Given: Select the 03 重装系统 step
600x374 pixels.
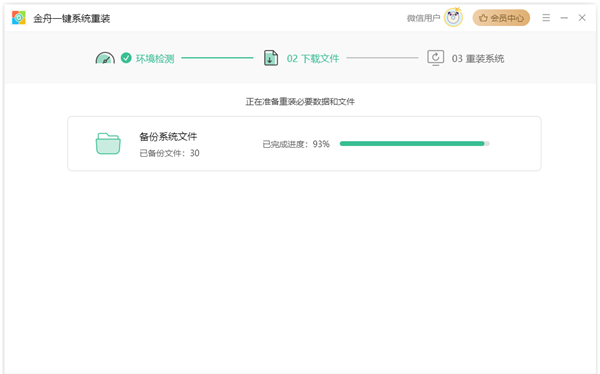Looking at the screenshot, I should coord(478,59).
